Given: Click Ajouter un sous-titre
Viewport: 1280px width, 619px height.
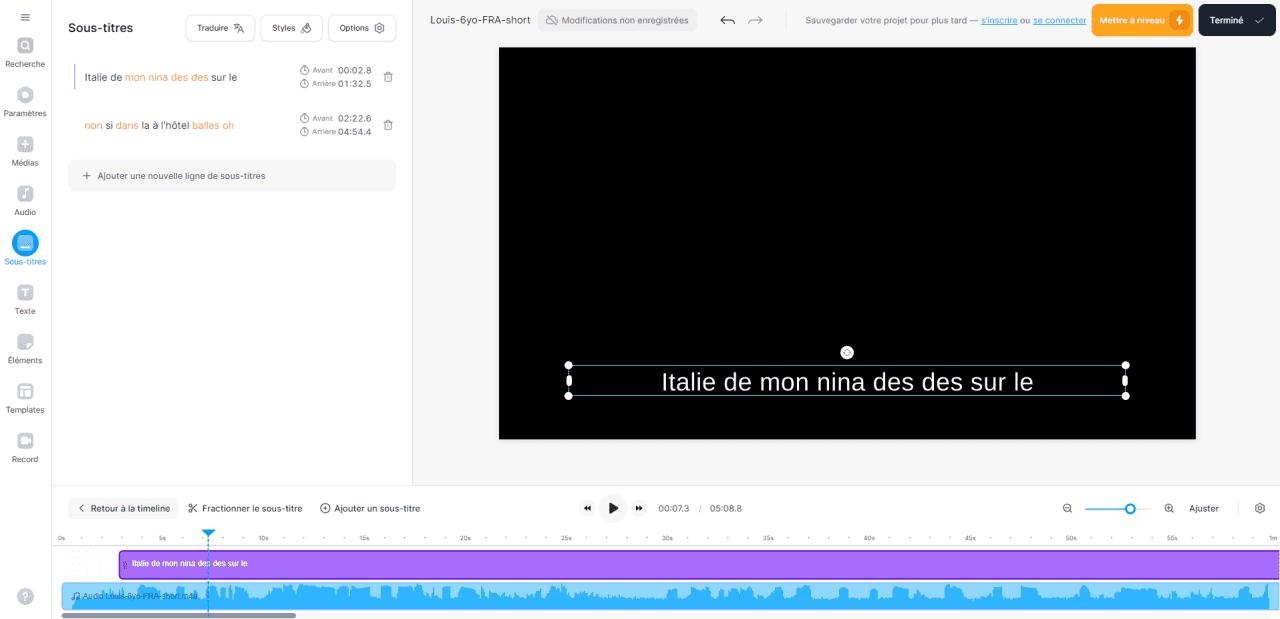Looking at the screenshot, I should pos(370,508).
